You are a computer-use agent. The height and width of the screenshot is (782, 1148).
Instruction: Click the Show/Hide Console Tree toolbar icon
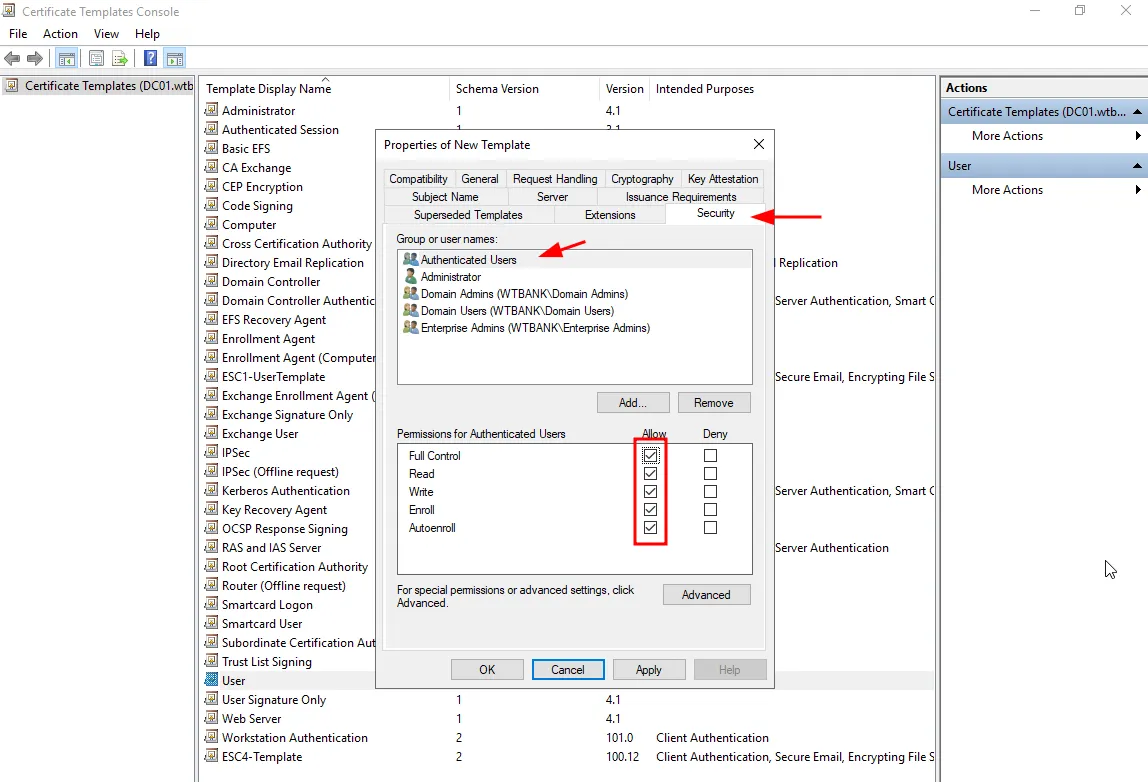point(67,59)
